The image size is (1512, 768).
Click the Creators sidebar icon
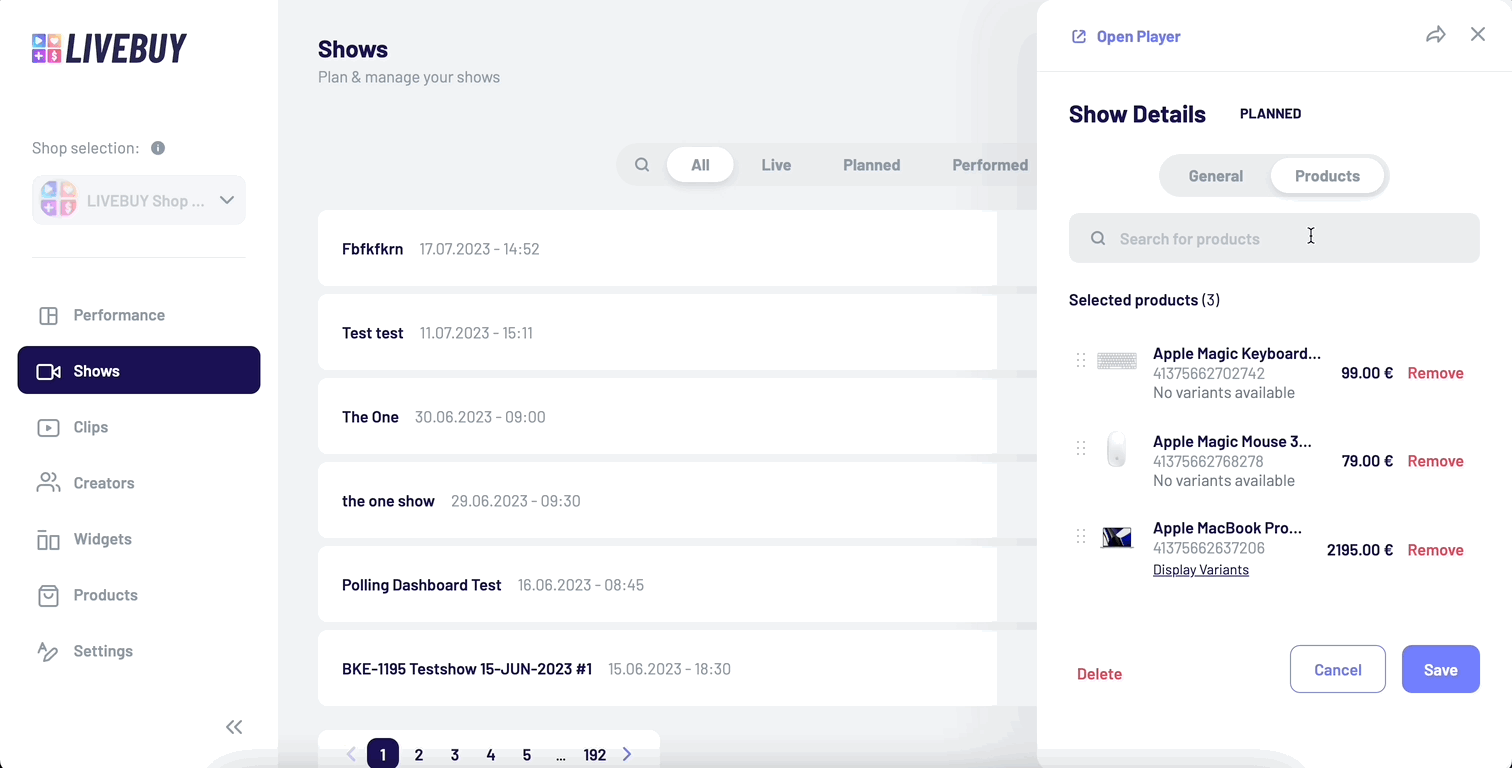(x=48, y=483)
